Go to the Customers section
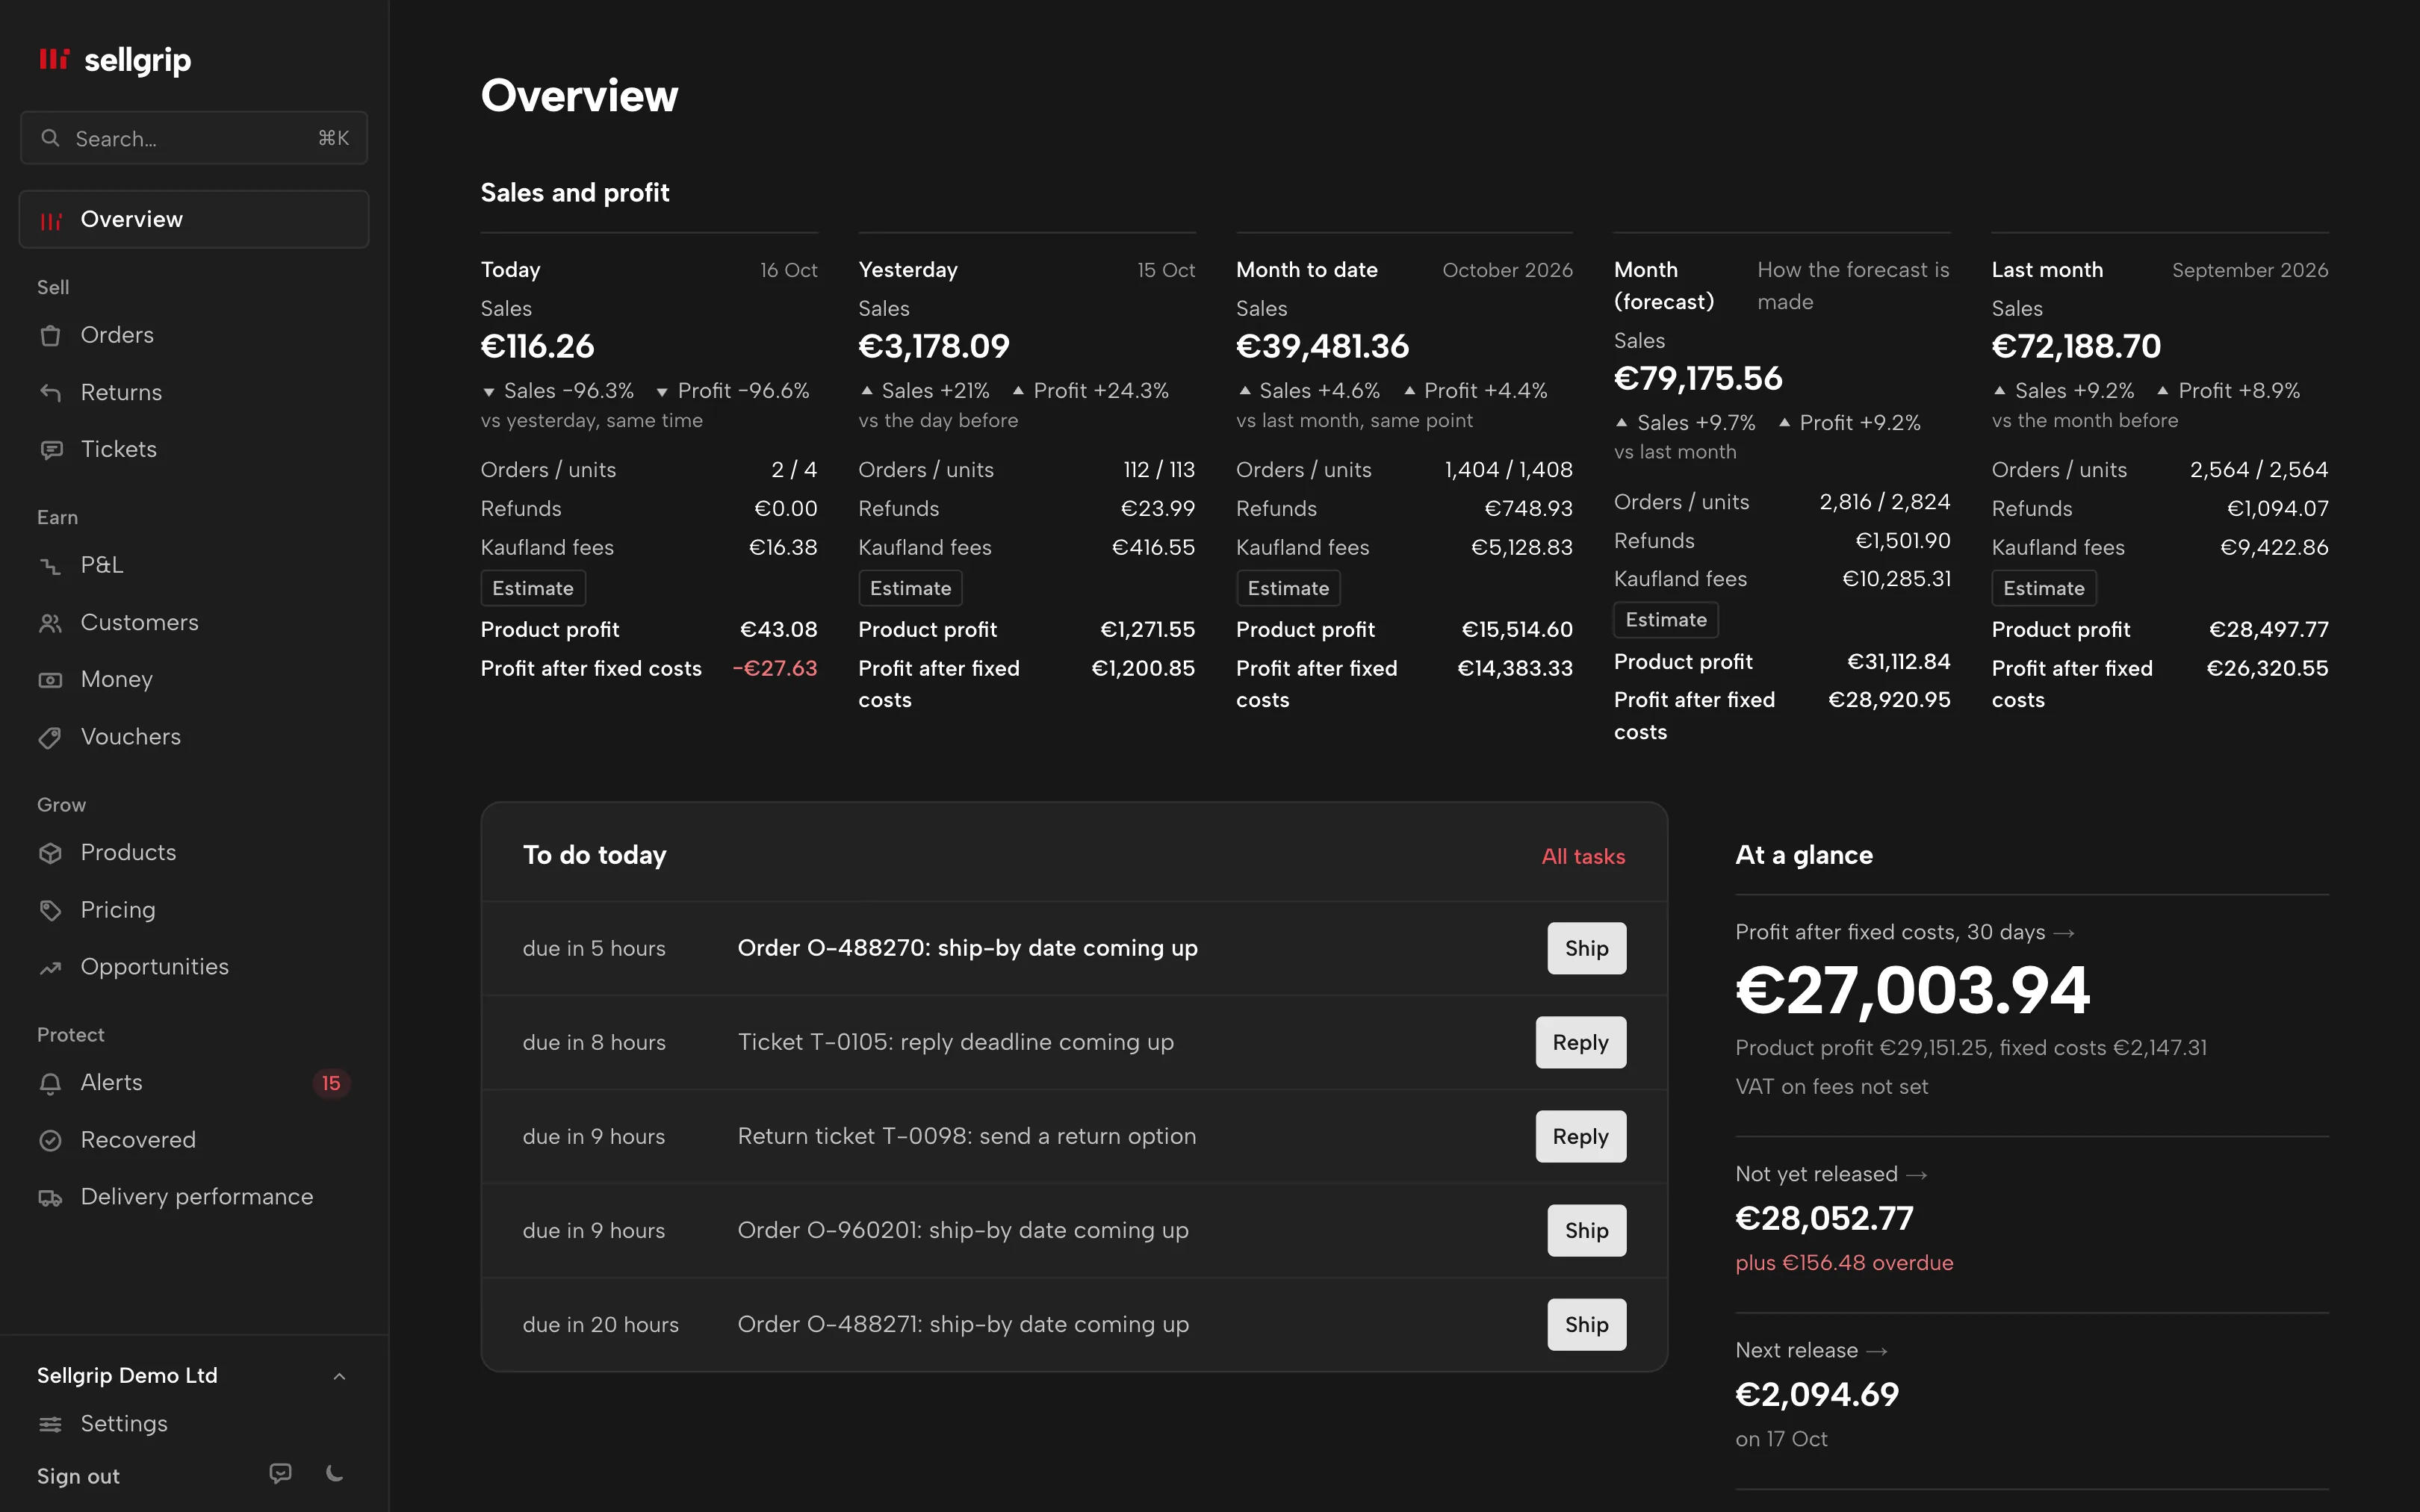The image size is (2420, 1512). tap(194, 622)
